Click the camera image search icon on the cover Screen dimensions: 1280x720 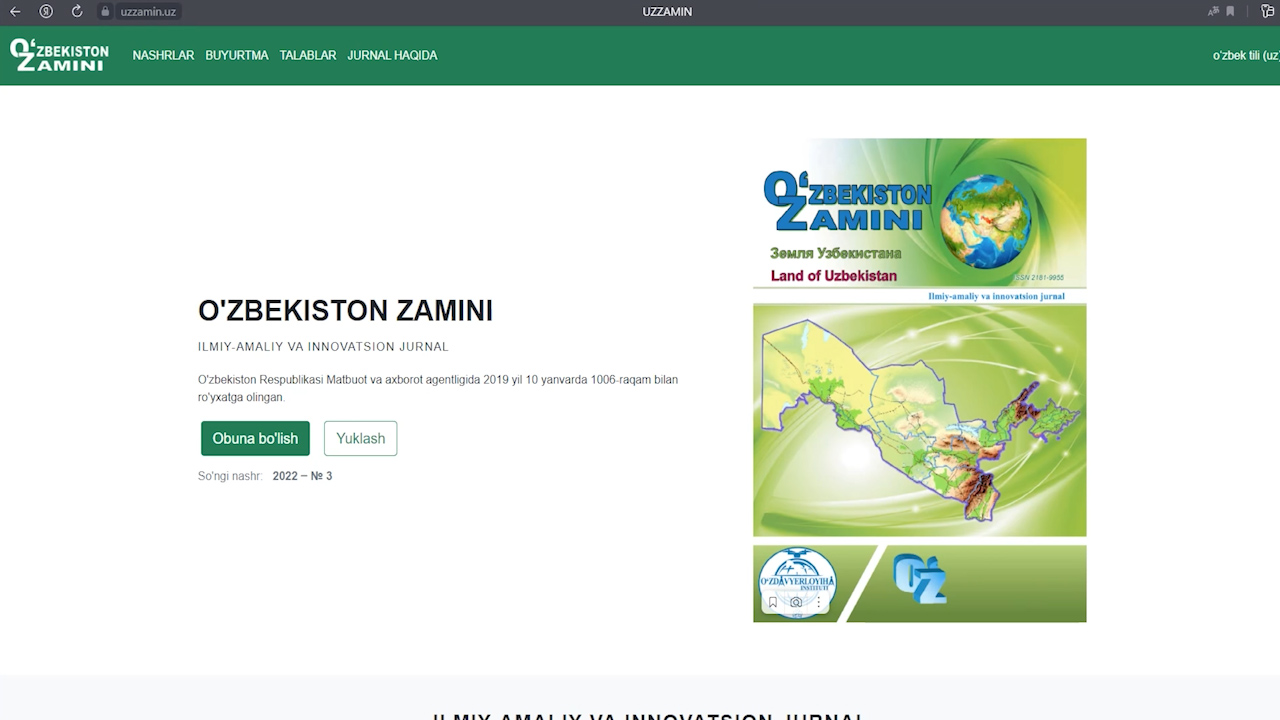click(x=796, y=603)
